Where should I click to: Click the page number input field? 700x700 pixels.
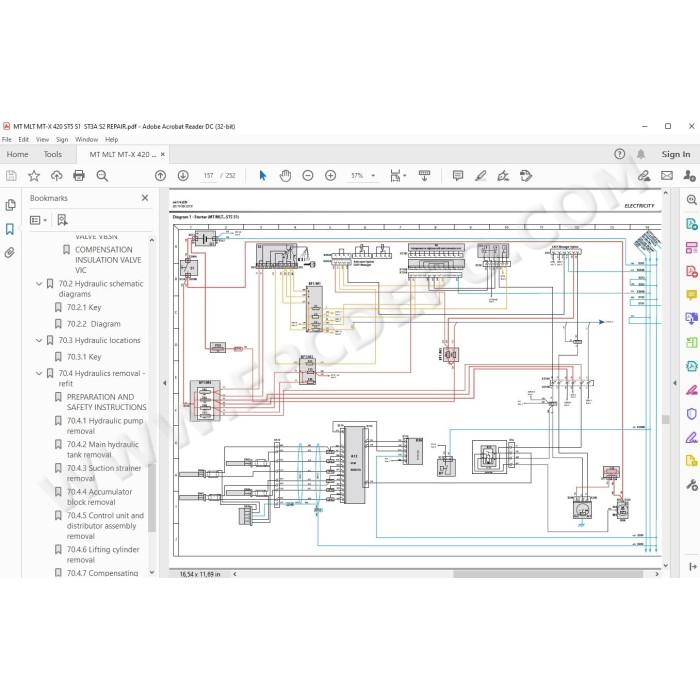pos(208,175)
